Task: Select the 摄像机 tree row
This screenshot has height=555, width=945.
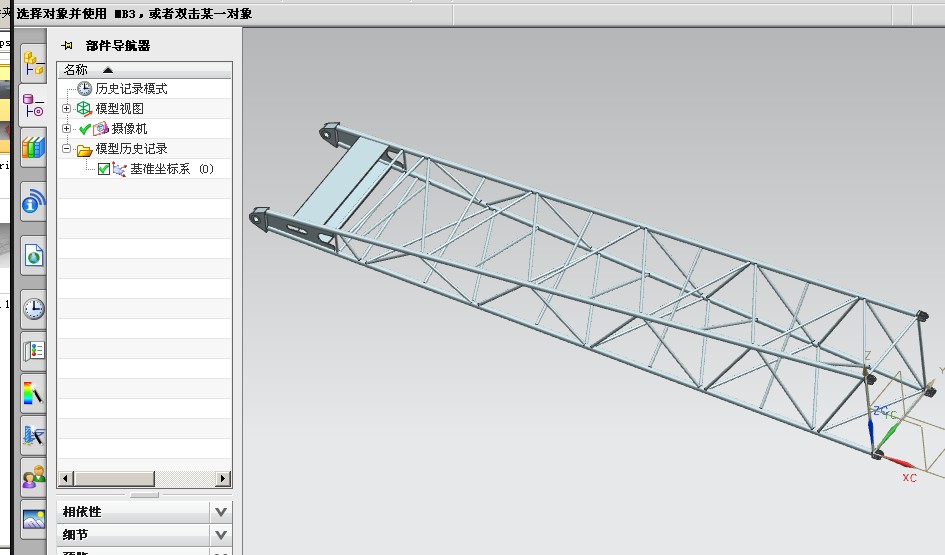Action: pos(145,128)
